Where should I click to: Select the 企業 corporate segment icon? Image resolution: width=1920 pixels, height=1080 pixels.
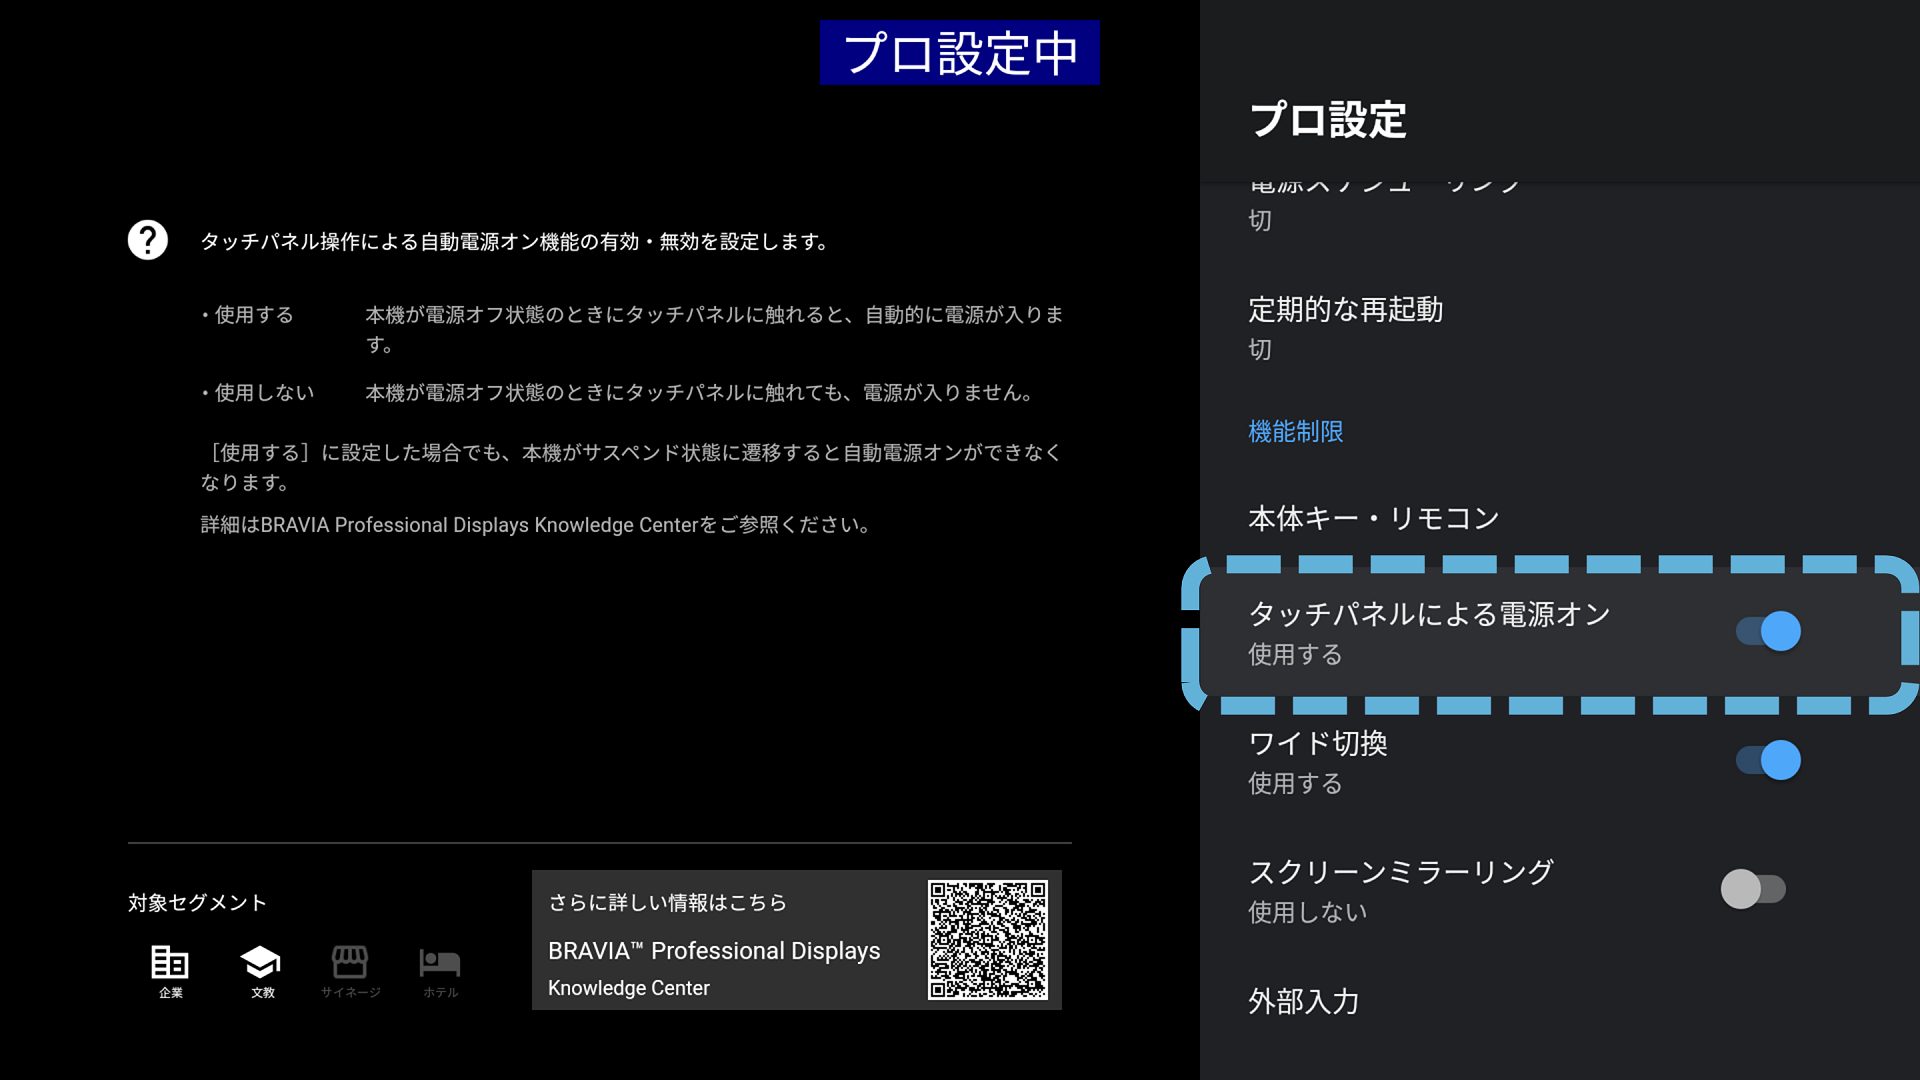coord(170,963)
